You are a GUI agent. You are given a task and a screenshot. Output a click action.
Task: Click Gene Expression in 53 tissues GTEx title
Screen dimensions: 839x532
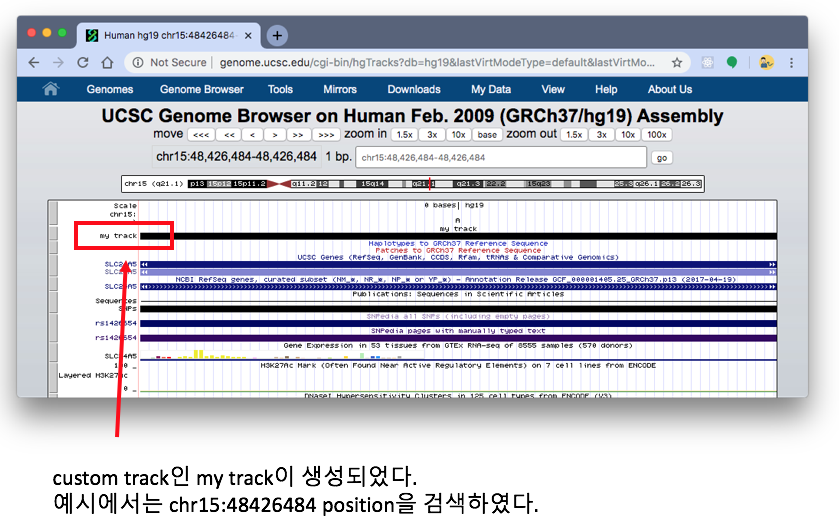tap(458, 346)
